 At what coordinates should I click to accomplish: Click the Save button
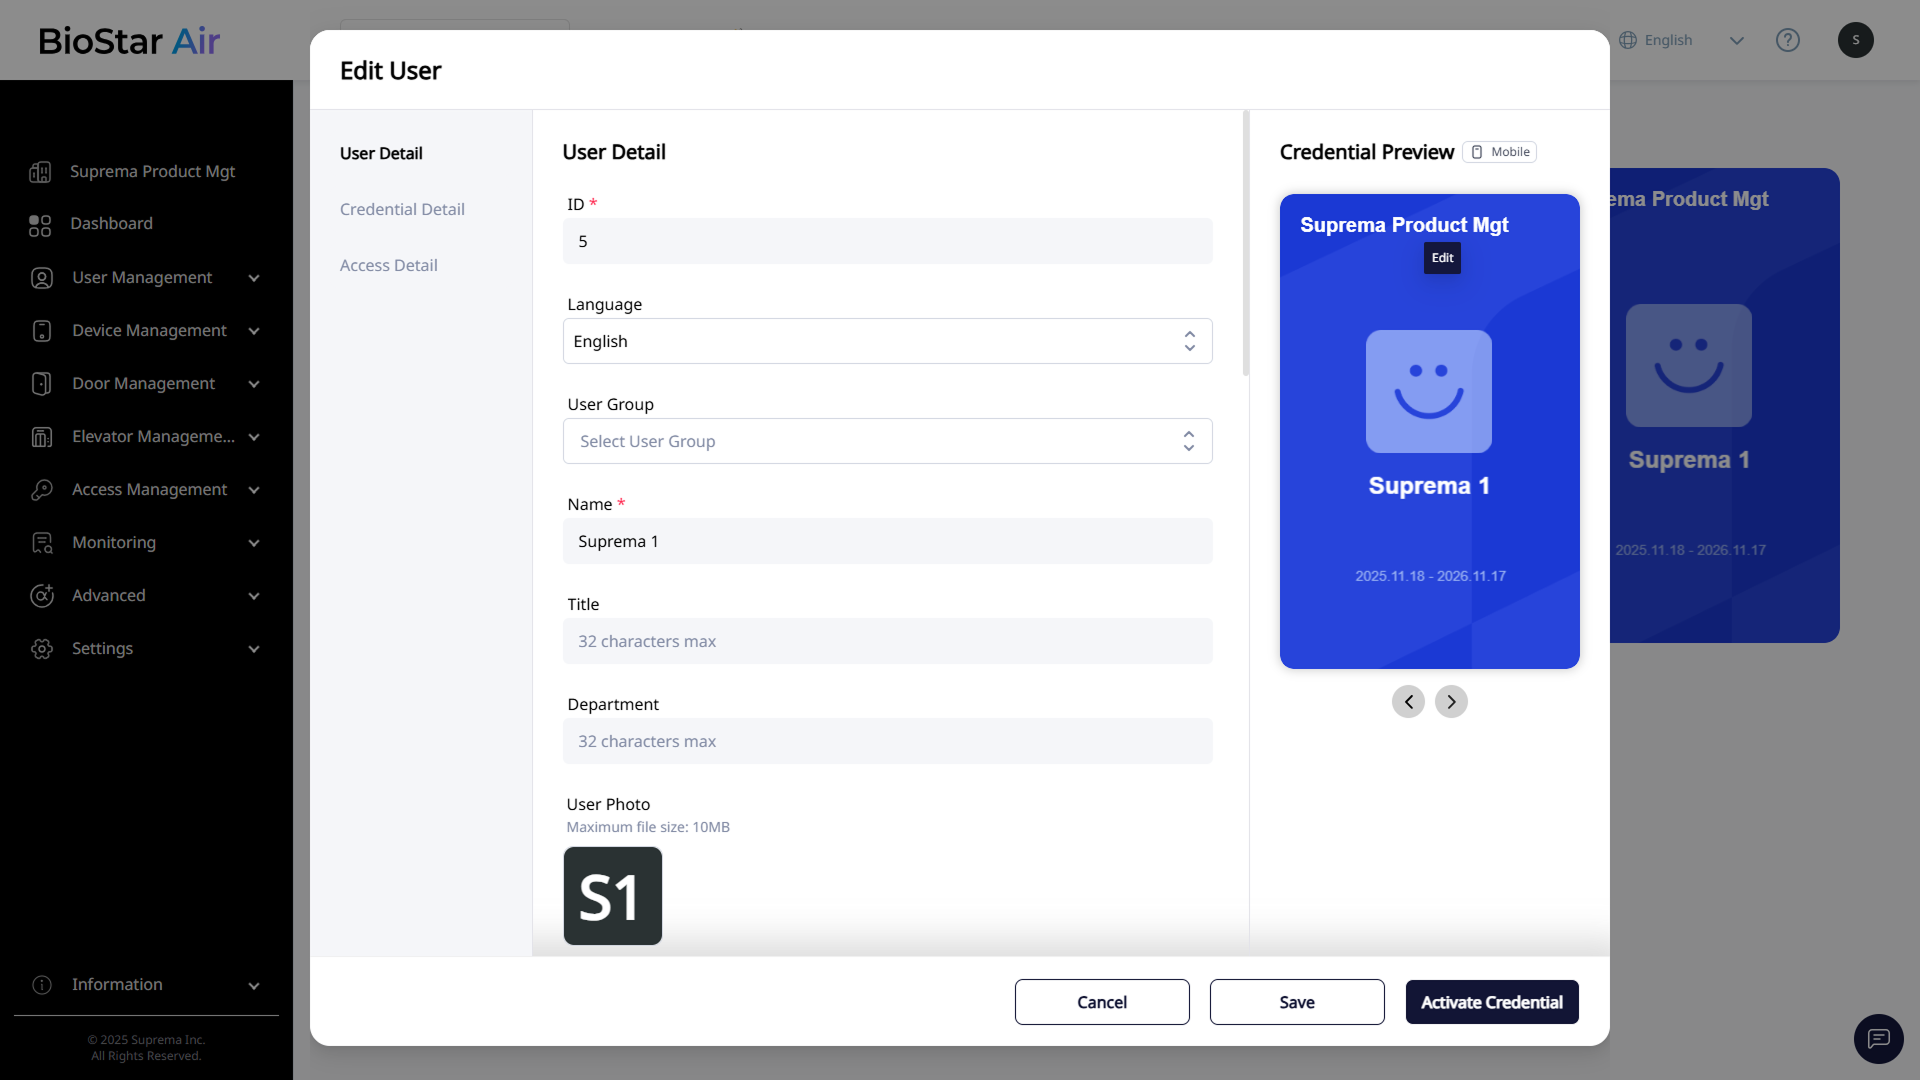(x=1297, y=1002)
